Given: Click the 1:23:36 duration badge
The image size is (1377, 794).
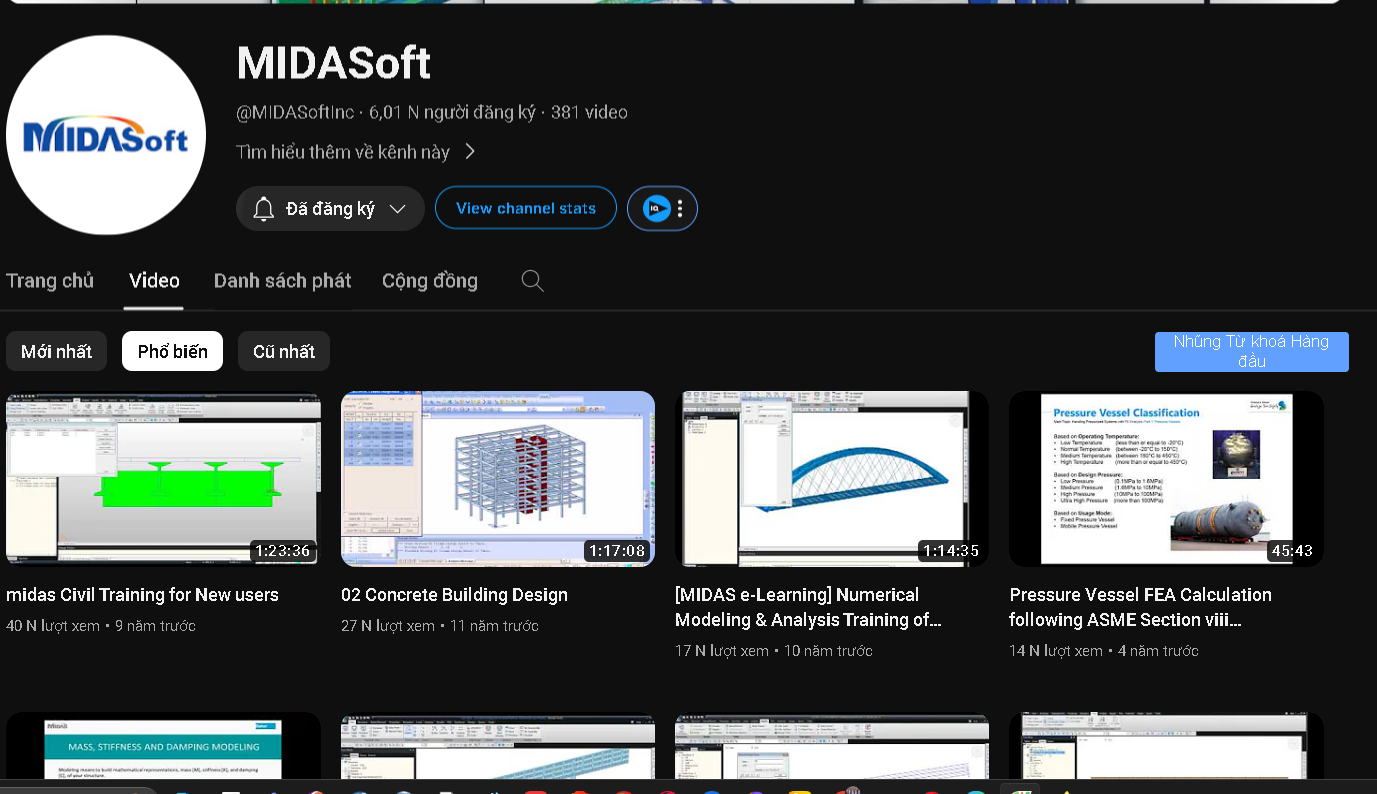Looking at the screenshot, I should tap(283, 551).
